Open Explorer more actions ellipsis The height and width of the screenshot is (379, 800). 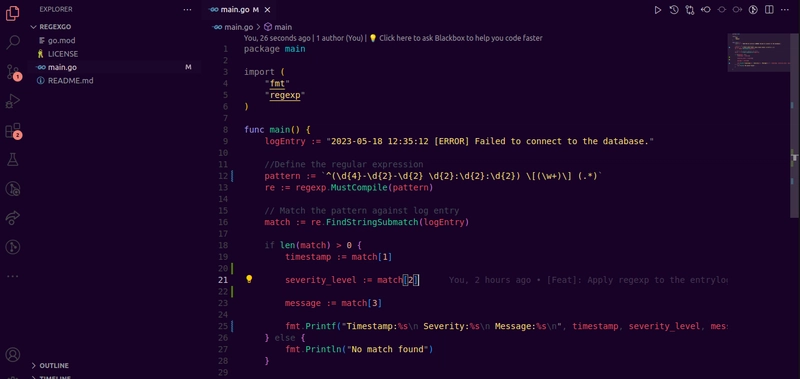(187, 9)
